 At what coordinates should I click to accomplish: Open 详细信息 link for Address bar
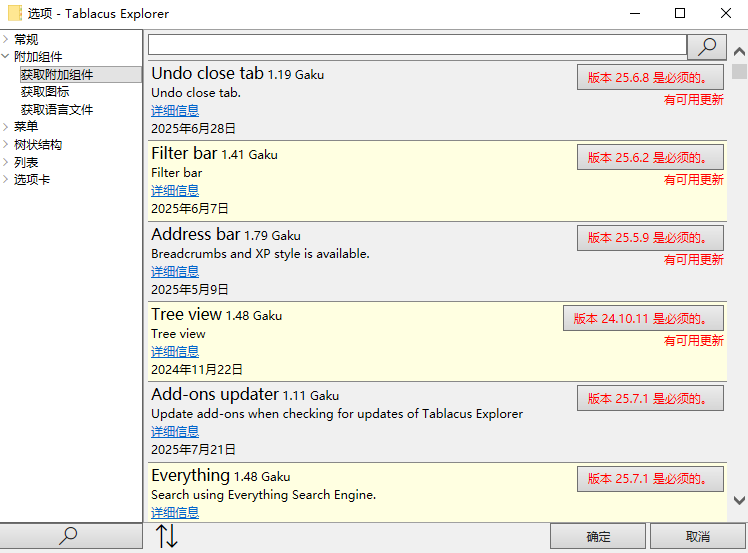click(x=175, y=271)
